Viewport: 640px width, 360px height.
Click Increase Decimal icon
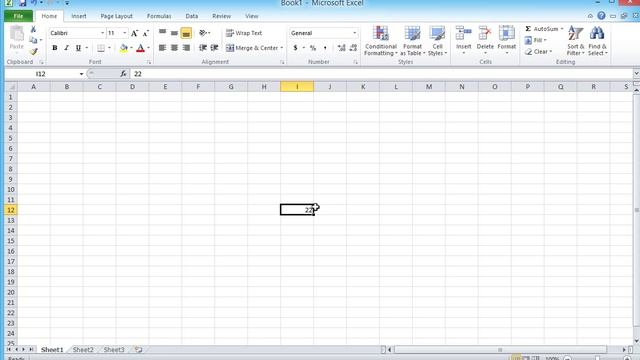(342, 48)
